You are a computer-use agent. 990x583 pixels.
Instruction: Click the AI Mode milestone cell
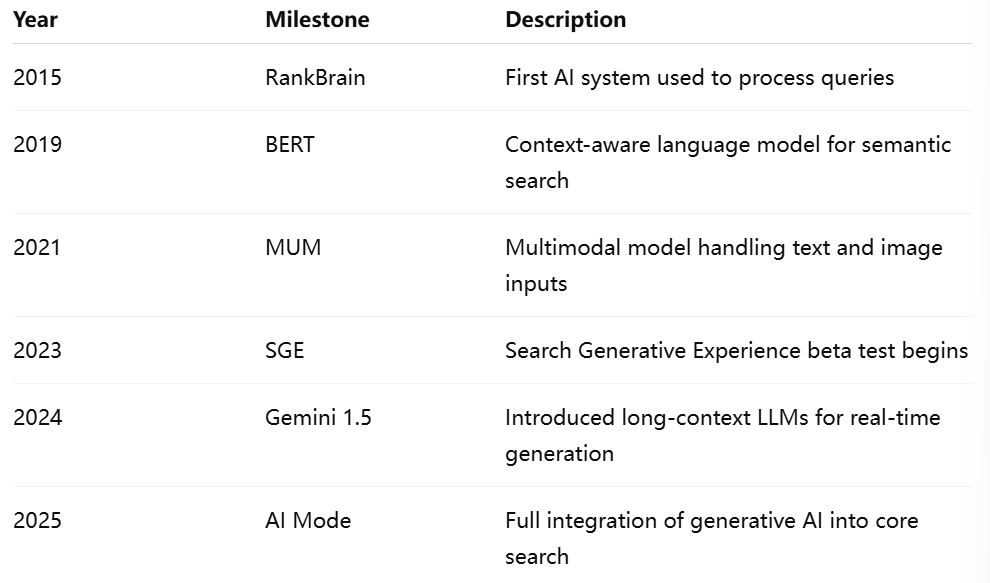[x=308, y=520]
